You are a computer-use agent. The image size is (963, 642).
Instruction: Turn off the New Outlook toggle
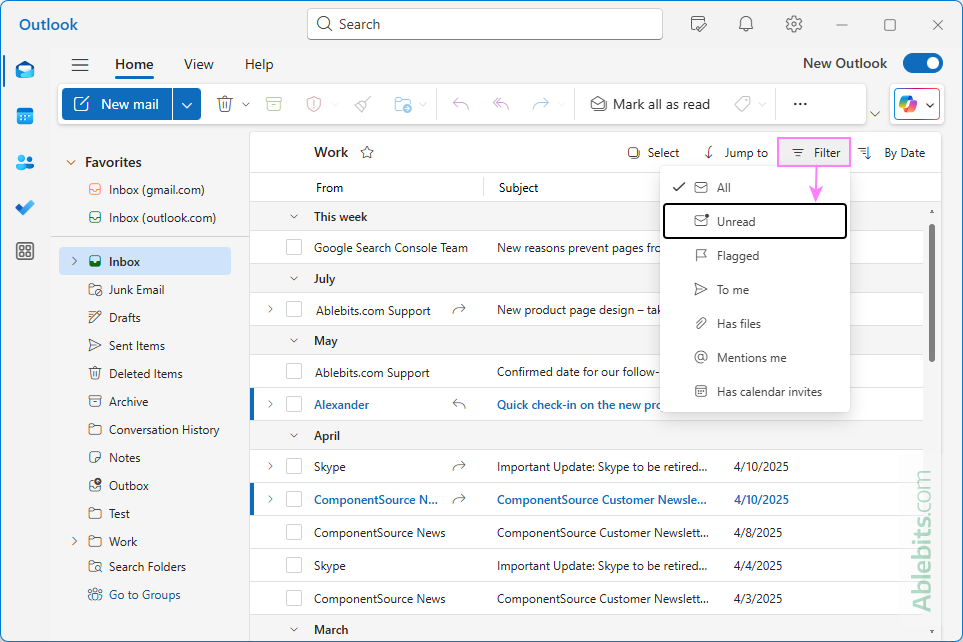tap(922, 63)
